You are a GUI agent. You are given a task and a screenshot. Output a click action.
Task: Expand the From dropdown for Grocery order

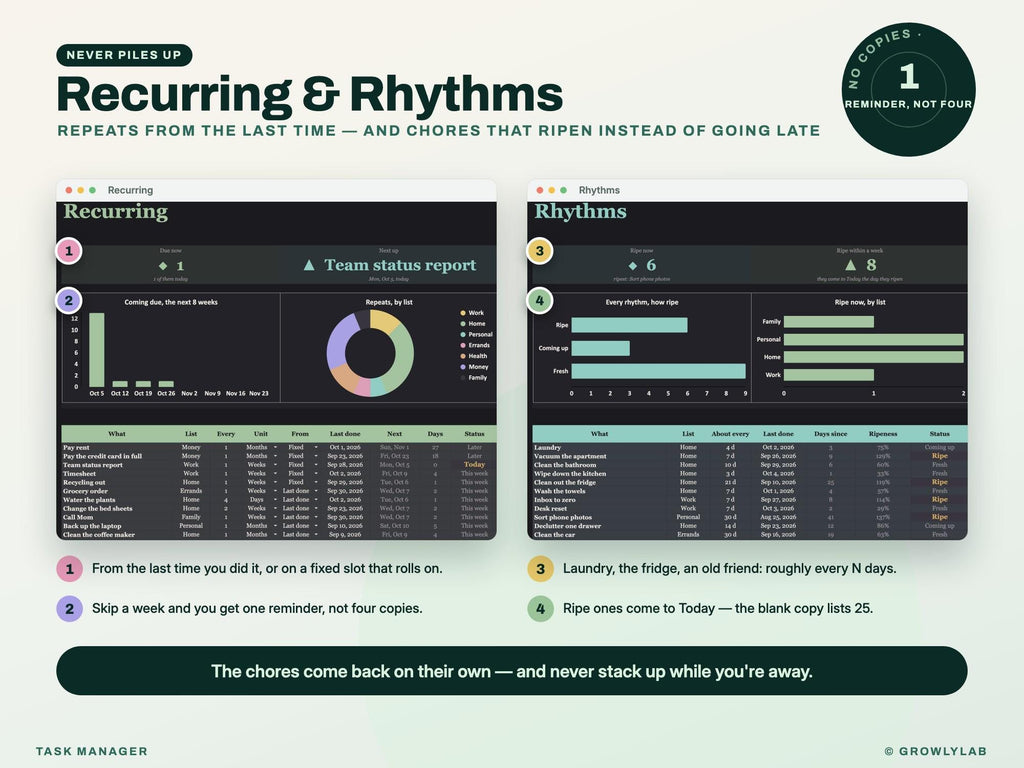click(x=315, y=490)
